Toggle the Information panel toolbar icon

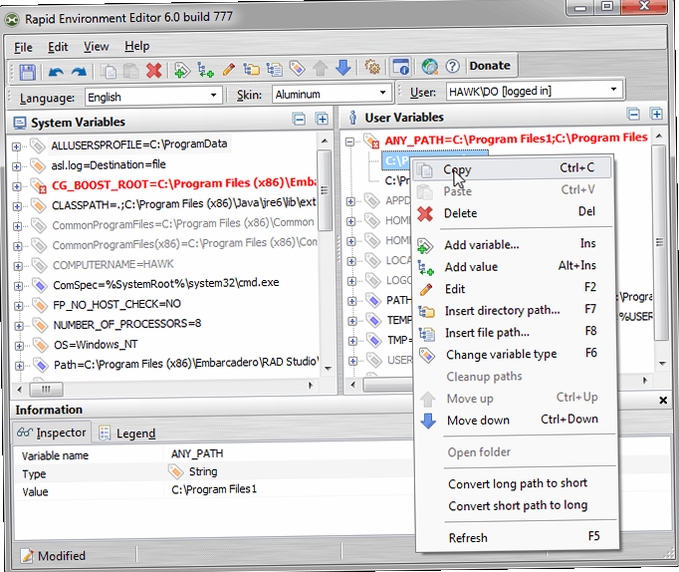400,67
